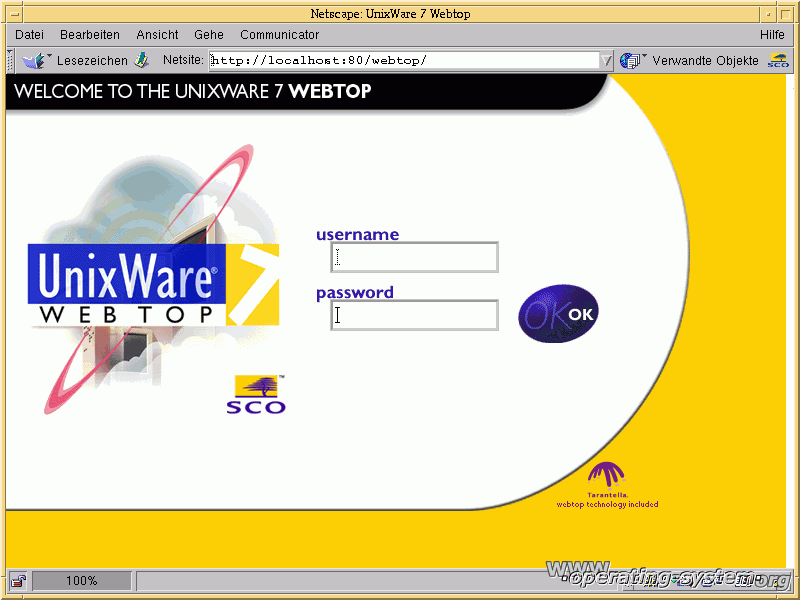Click into the password field
This screenshot has height=600, width=800.
(414, 315)
